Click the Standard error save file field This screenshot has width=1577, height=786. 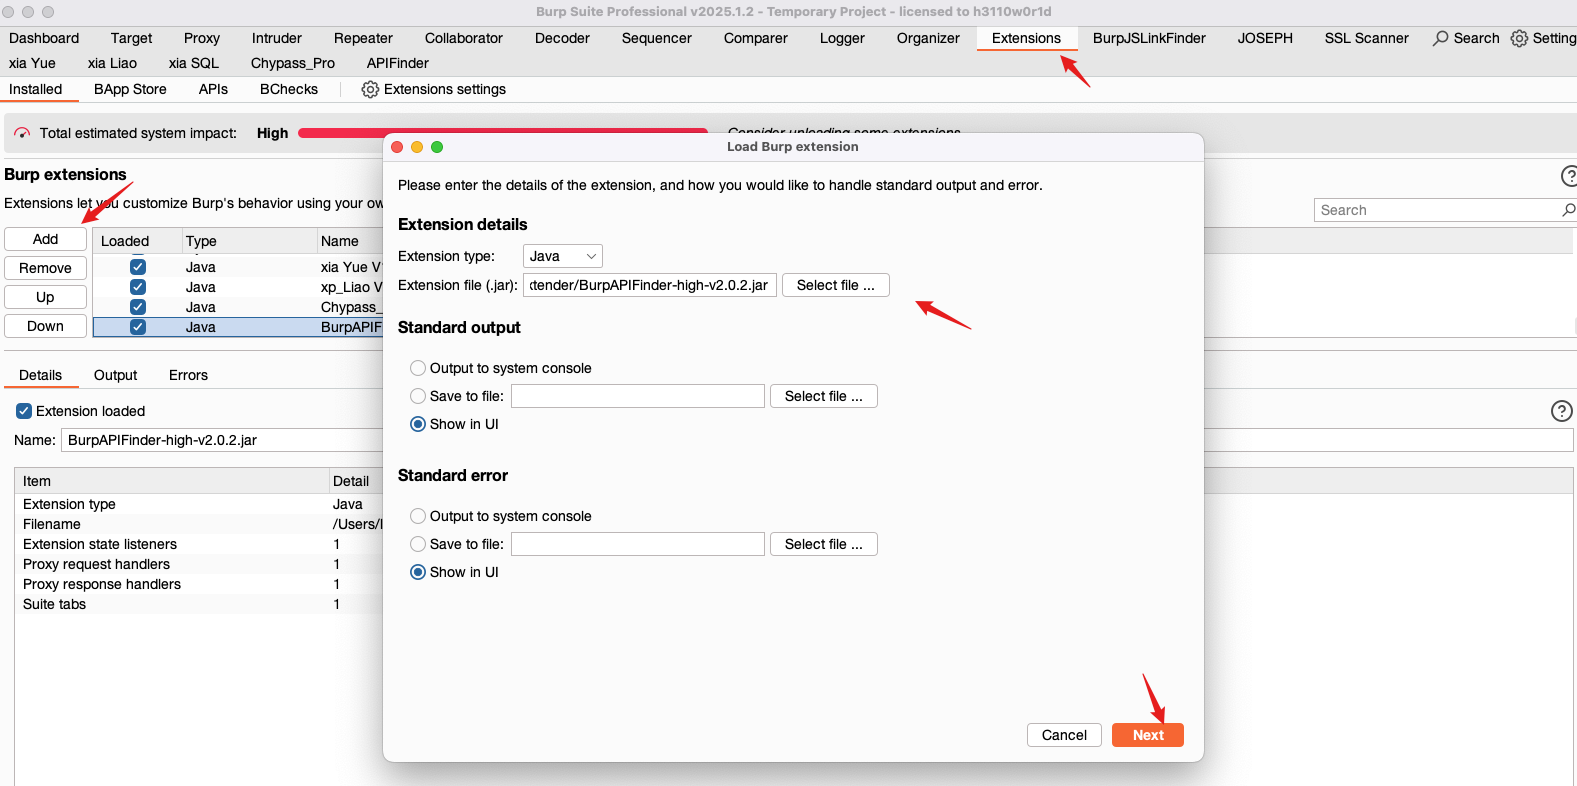click(x=638, y=544)
